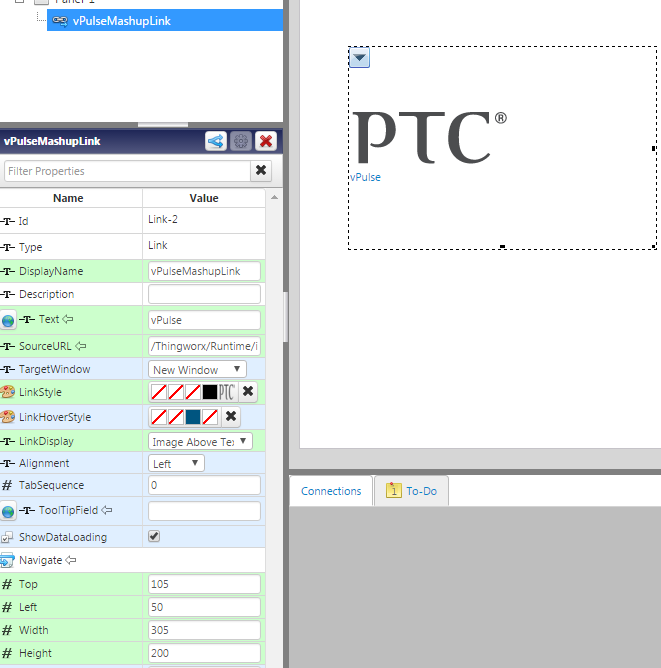Image resolution: width=661 pixels, height=668 pixels.
Task: Open the LinkDisplay dropdown
Action: click(x=200, y=441)
